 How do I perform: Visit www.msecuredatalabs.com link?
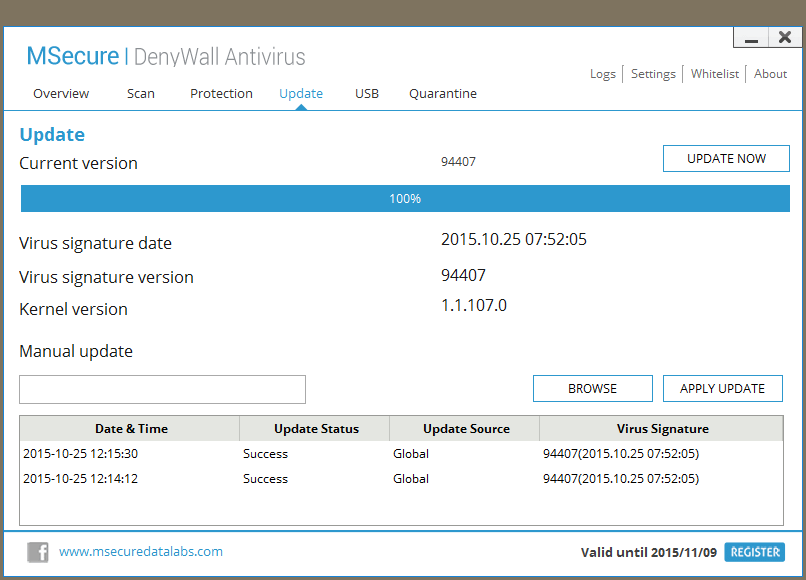tap(141, 552)
